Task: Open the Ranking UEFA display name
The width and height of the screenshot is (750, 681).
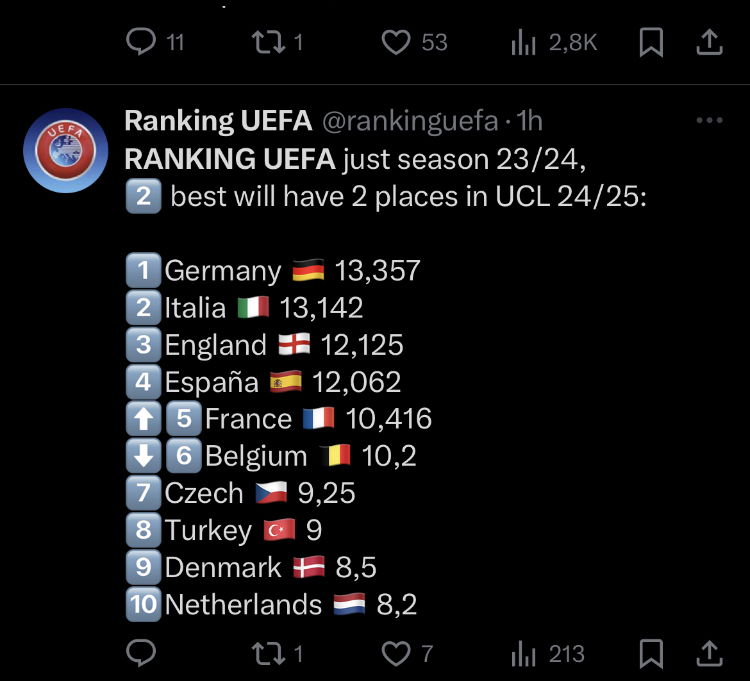Action: [217, 121]
